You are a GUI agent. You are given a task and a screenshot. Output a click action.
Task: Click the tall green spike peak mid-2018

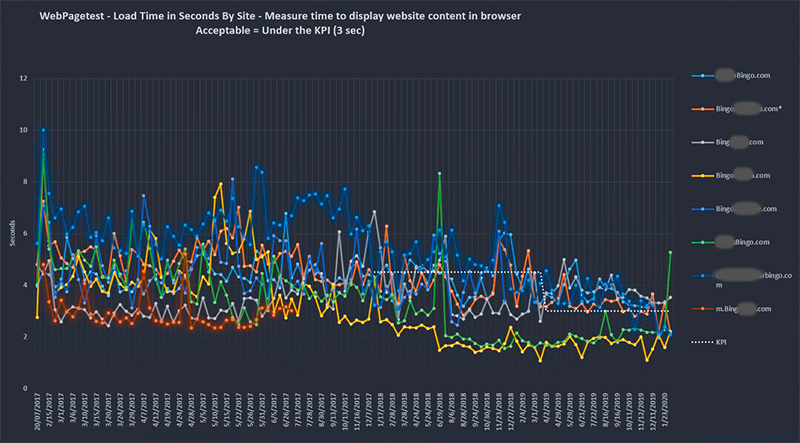[x=439, y=173]
